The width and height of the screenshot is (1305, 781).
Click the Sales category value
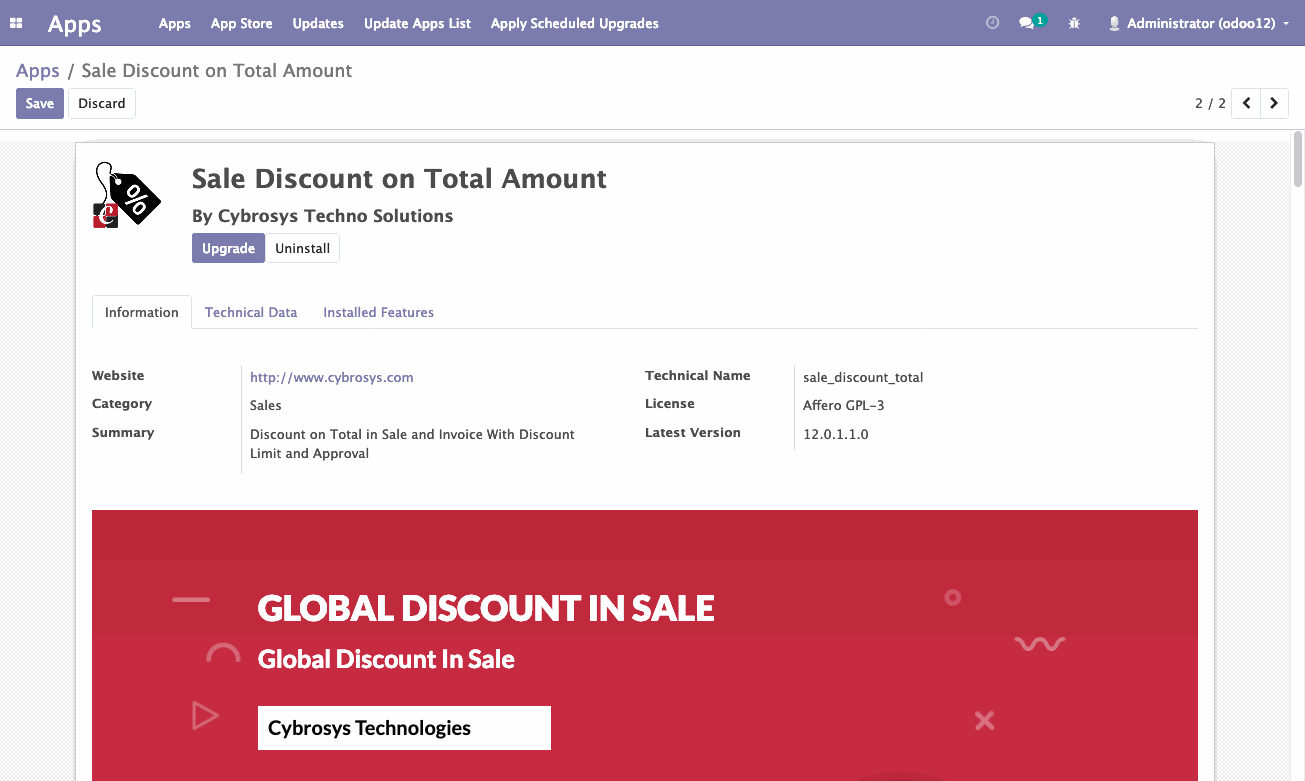coord(266,405)
